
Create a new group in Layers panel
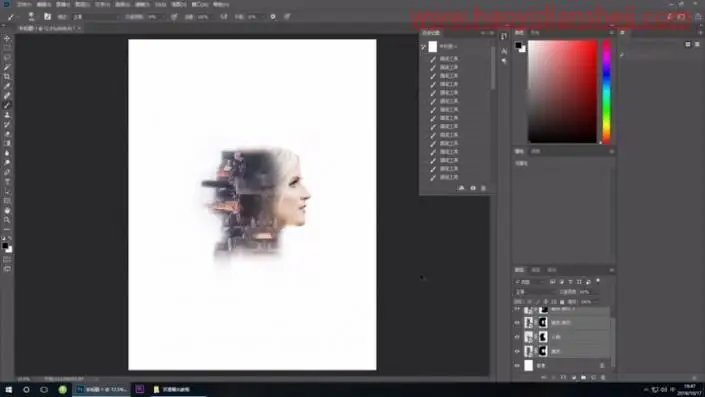[584, 378]
